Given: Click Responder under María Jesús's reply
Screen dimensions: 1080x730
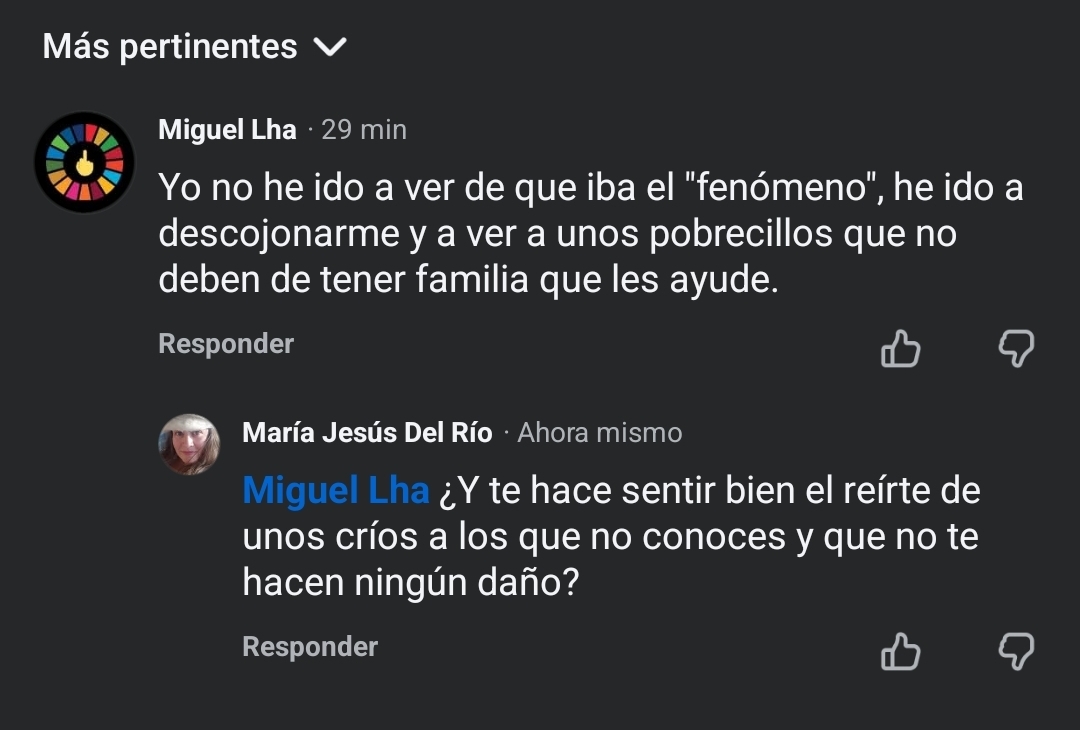Looking at the screenshot, I should tap(310, 647).
